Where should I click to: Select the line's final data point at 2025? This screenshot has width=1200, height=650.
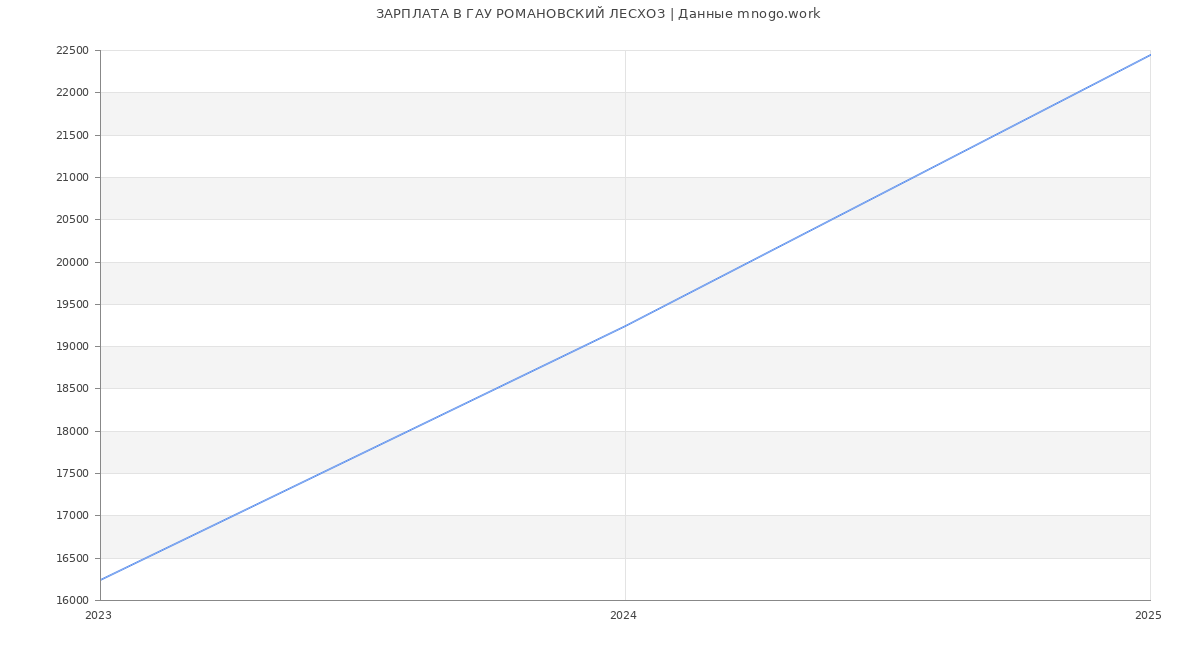tap(1150, 55)
